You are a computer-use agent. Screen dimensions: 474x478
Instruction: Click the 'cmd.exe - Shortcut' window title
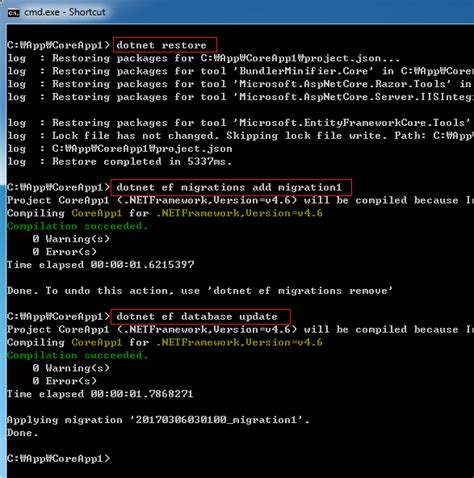[x=65, y=12]
